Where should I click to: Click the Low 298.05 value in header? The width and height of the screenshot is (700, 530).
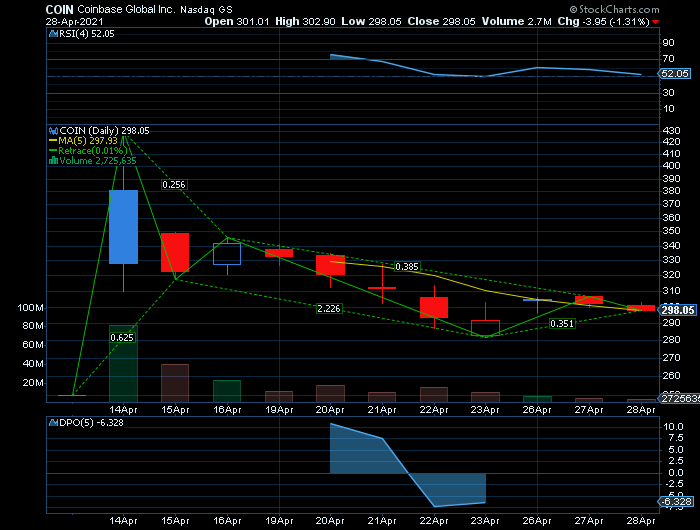(371, 21)
